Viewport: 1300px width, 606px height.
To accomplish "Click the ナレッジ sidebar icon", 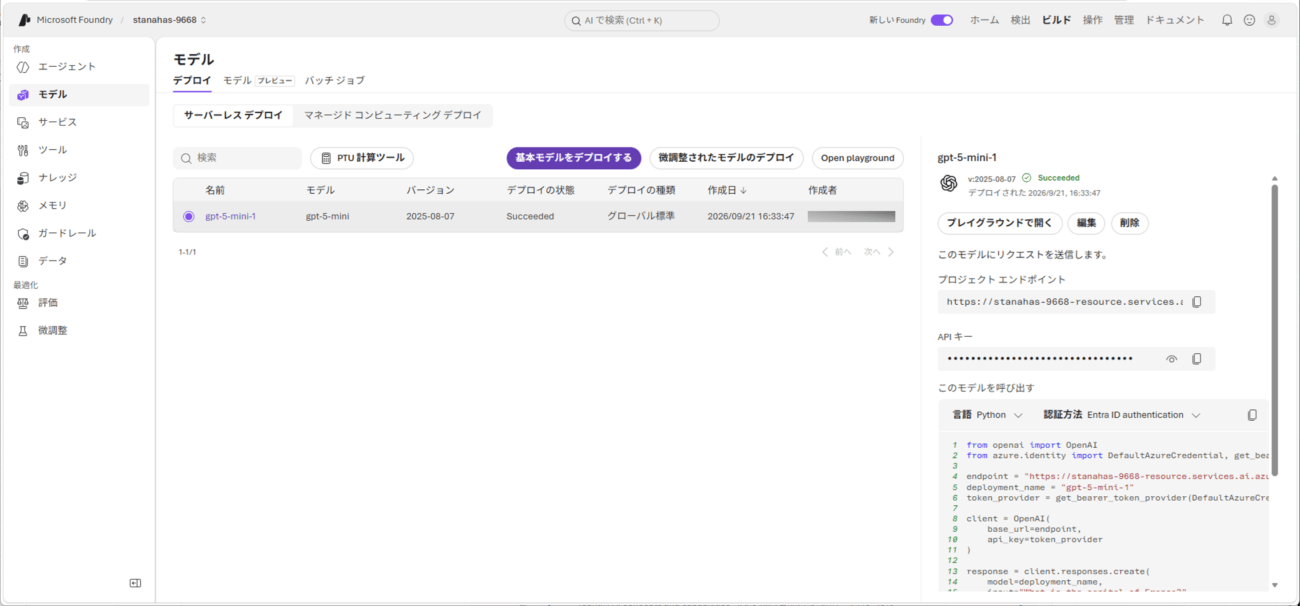I will [x=23, y=178].
